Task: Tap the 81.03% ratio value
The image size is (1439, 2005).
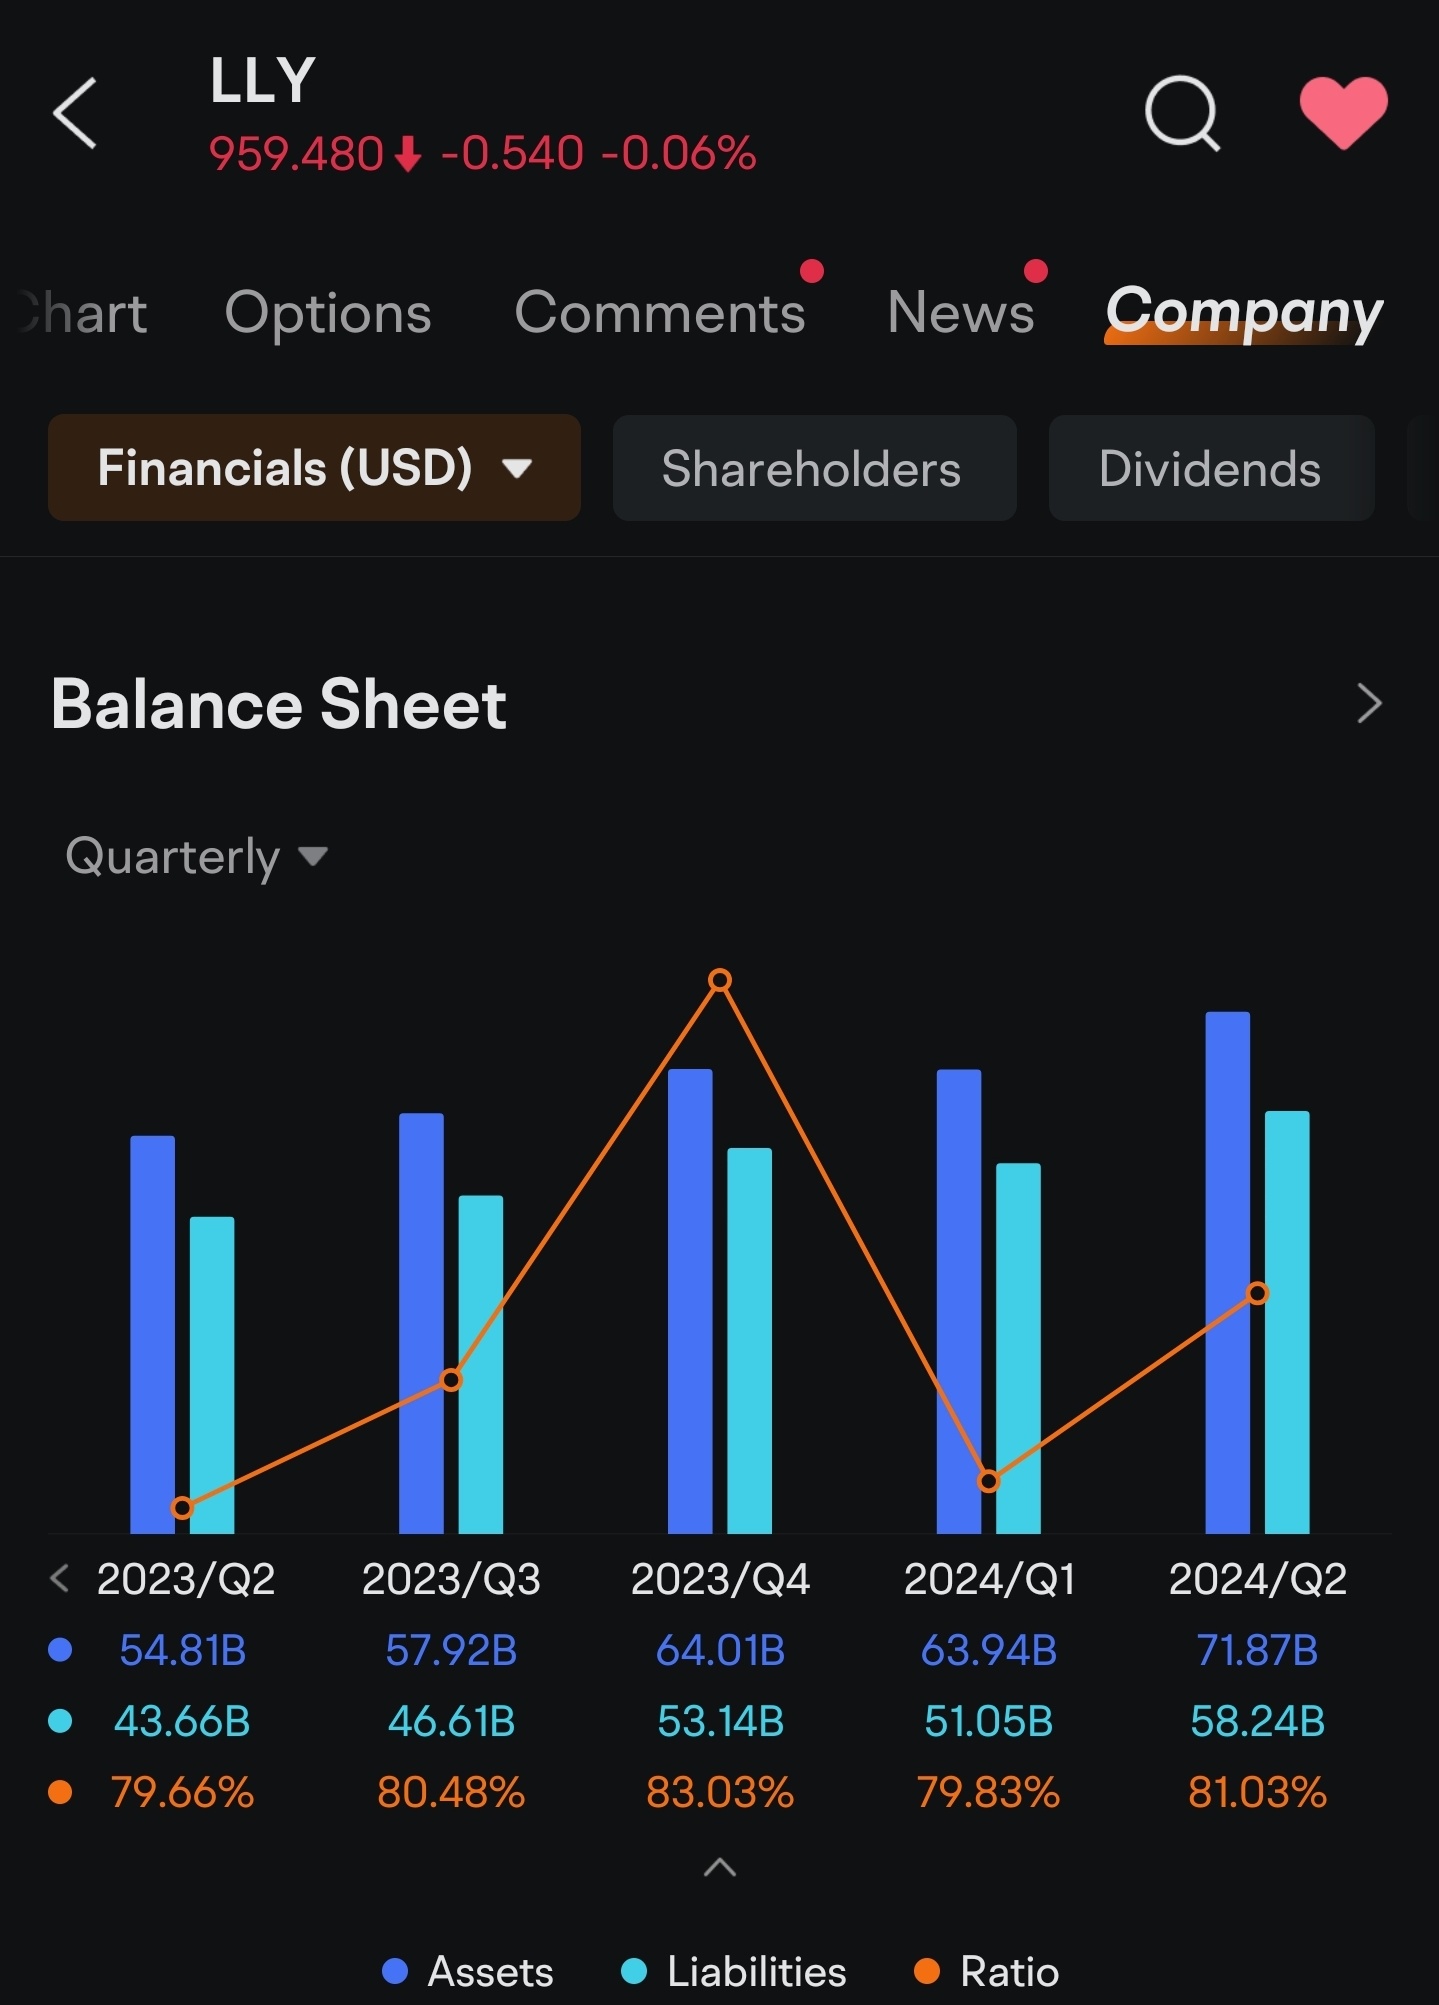Action: click(x=1258, y=1792)
